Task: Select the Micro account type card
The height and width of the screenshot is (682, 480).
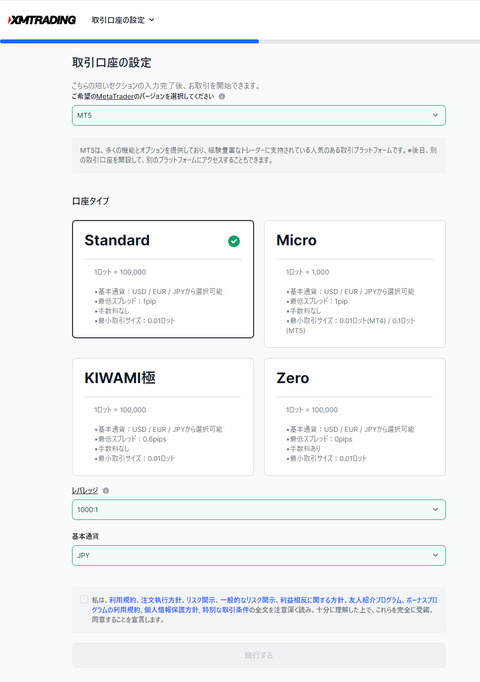Action: [355, 284]
